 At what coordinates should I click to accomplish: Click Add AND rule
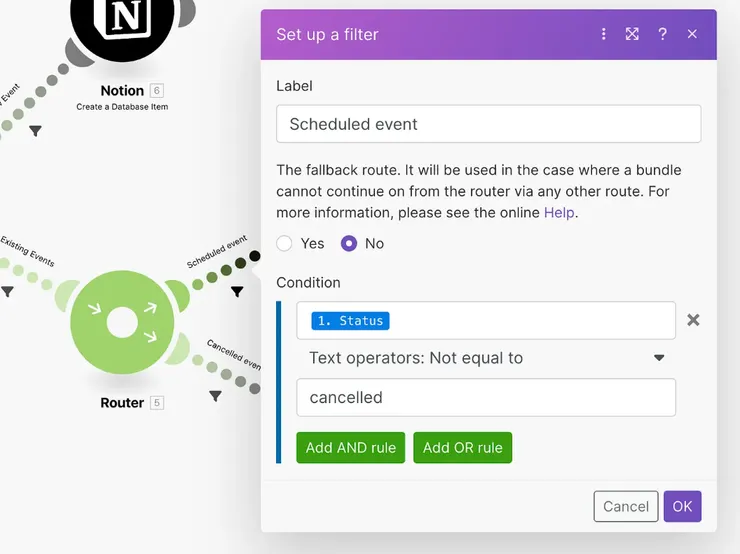point(351,447)
